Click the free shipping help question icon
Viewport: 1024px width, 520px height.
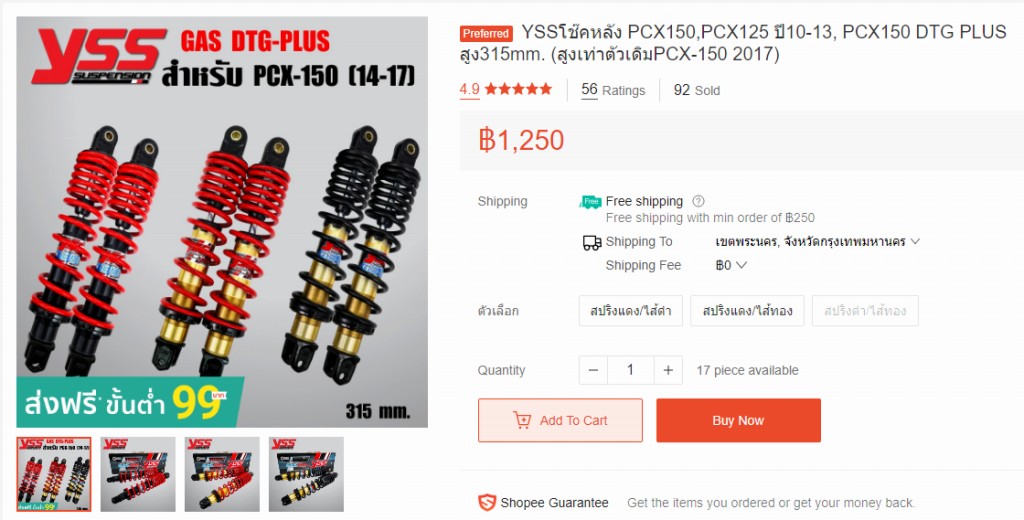[698, 201]
